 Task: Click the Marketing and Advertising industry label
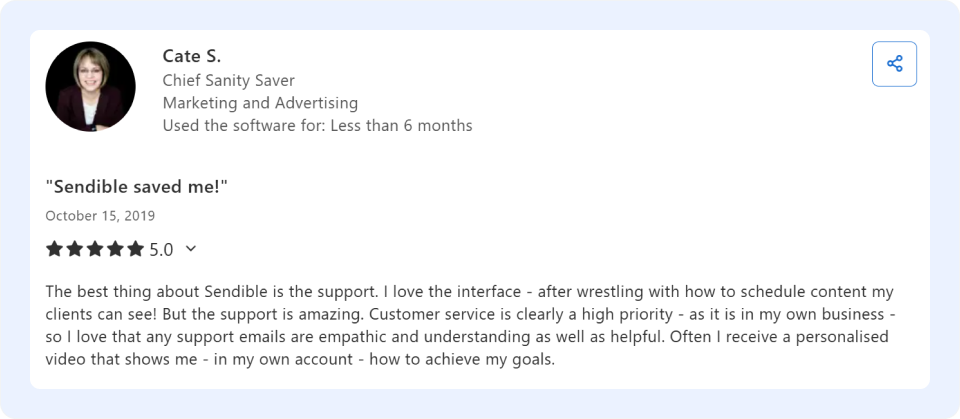coord(260,103)
